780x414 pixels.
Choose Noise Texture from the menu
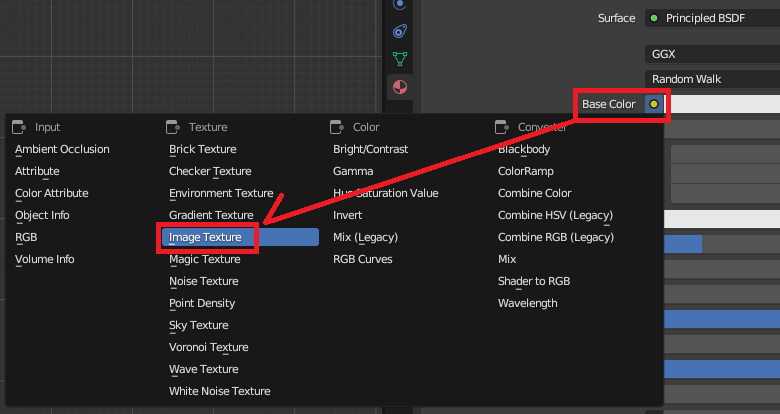tap(204, 281)
